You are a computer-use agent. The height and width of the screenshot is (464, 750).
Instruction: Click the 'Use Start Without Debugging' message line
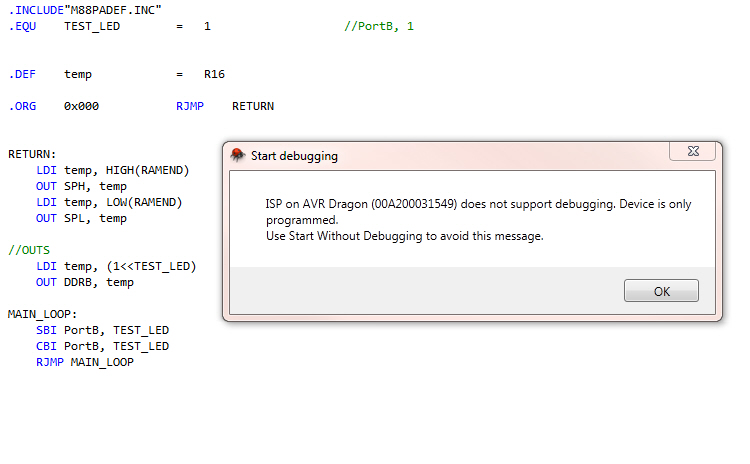click(x=405, y=236)
